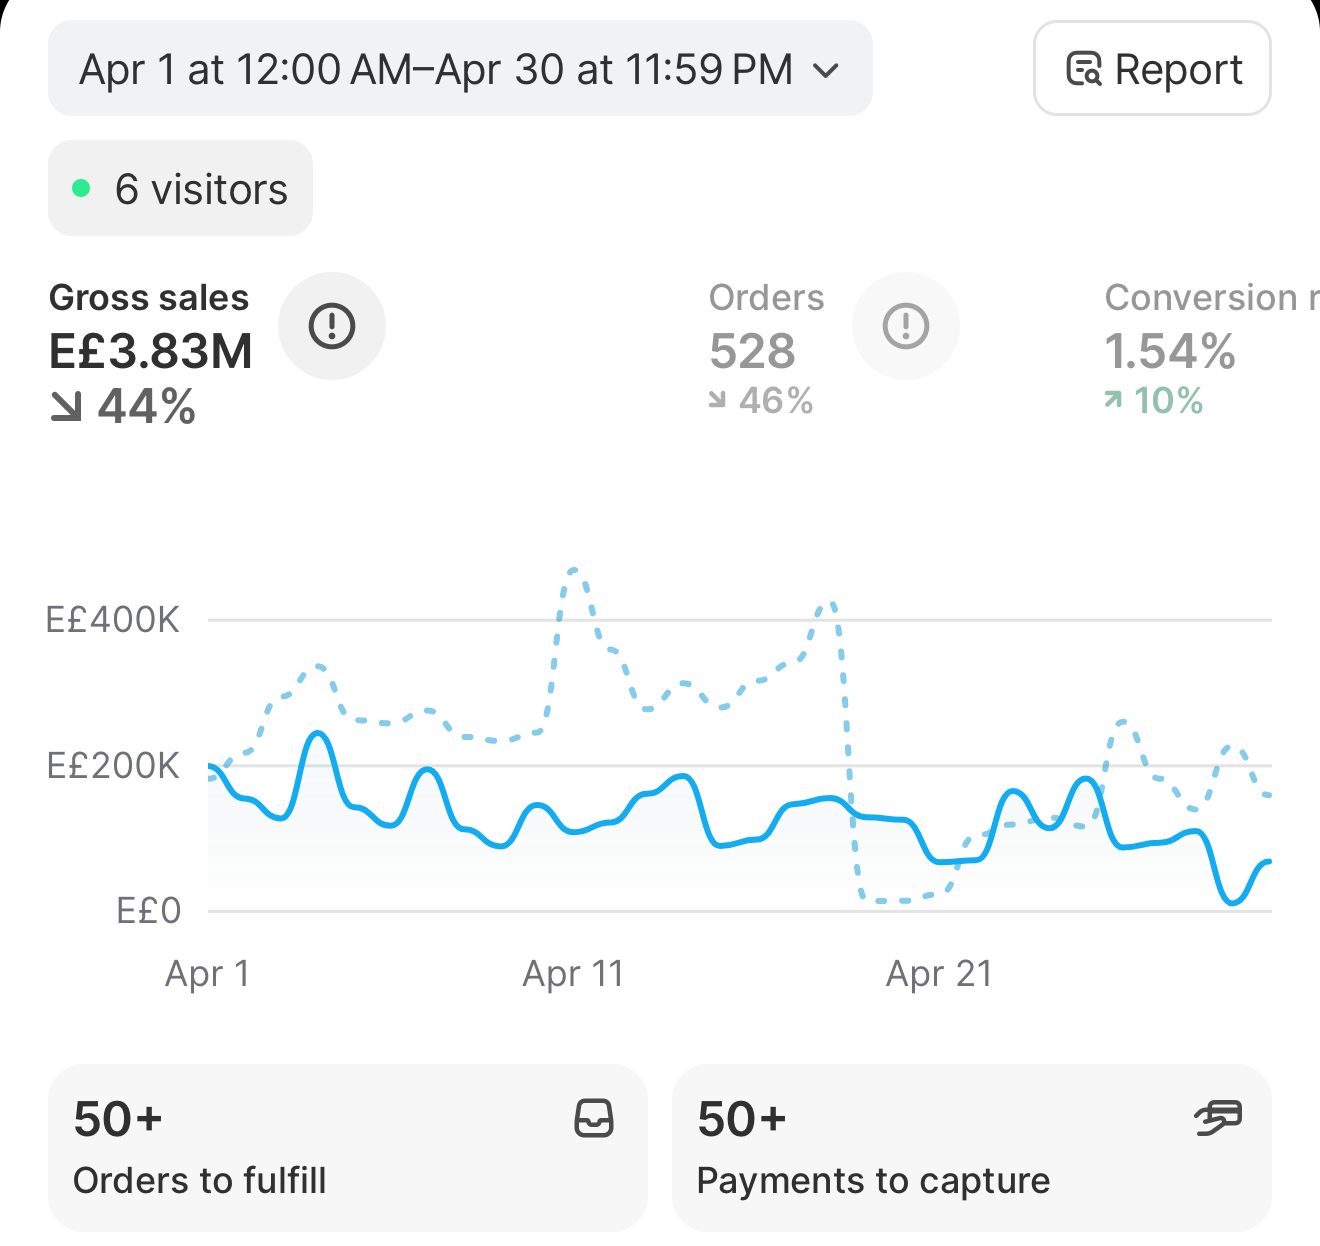Click the Gross sales 44% decrease arrow
The image size is (1320, 1246).
(x=66, y=406)
